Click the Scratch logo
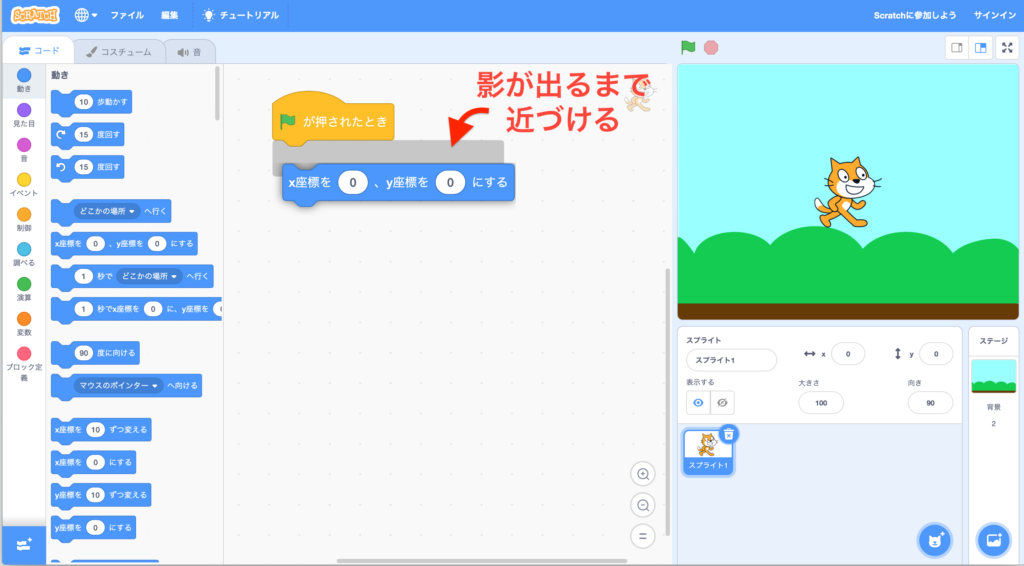 [x=35, y=14]
